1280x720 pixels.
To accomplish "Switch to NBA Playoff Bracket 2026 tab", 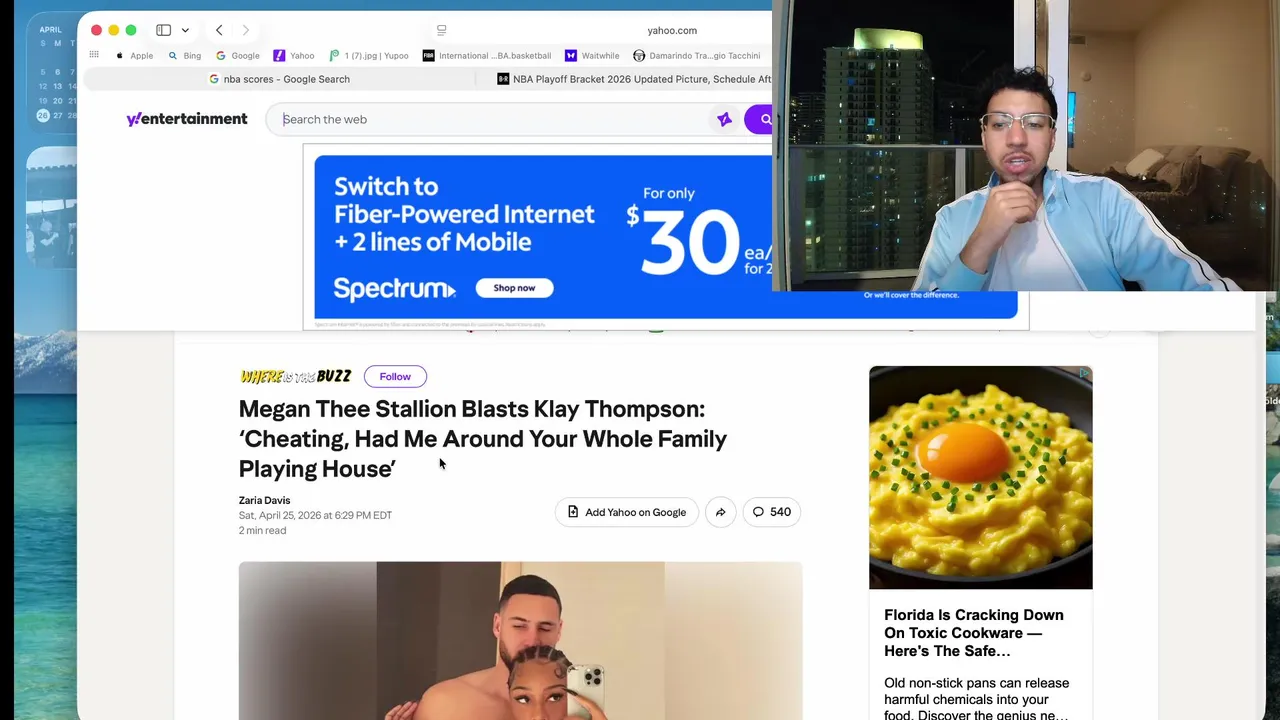I will pyautogui.click(x=634, y=79).
